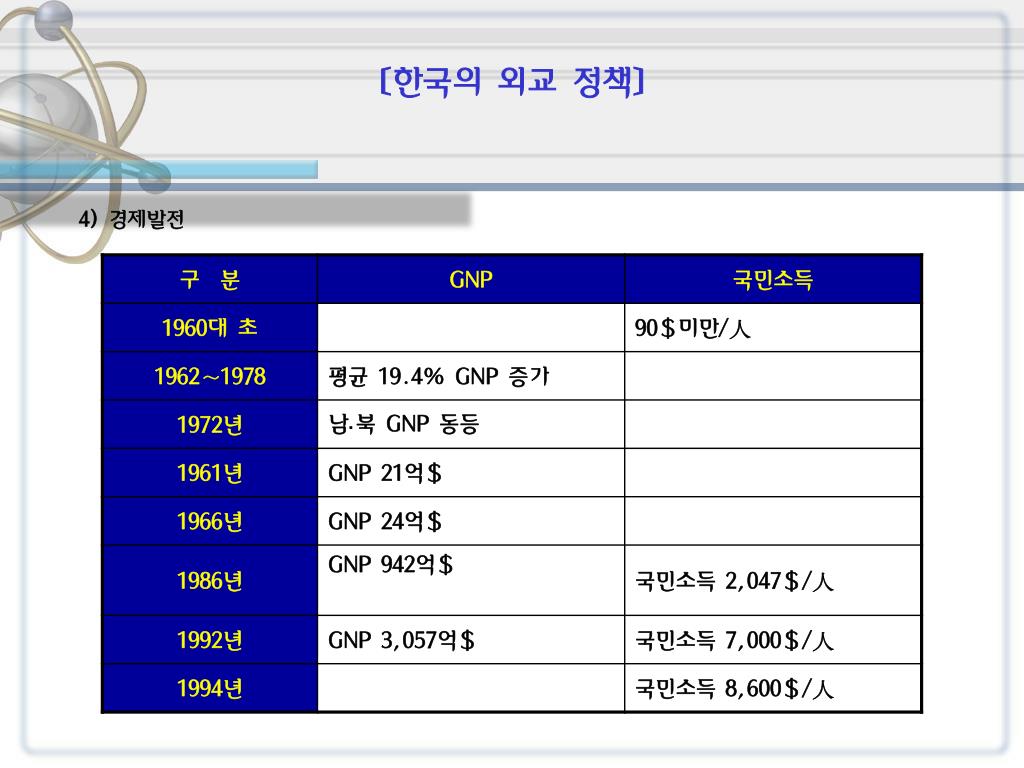The image size is (1024, 768).
Task: Click the cell 국민소득 2,047$/人
Action: pos(773,581)
